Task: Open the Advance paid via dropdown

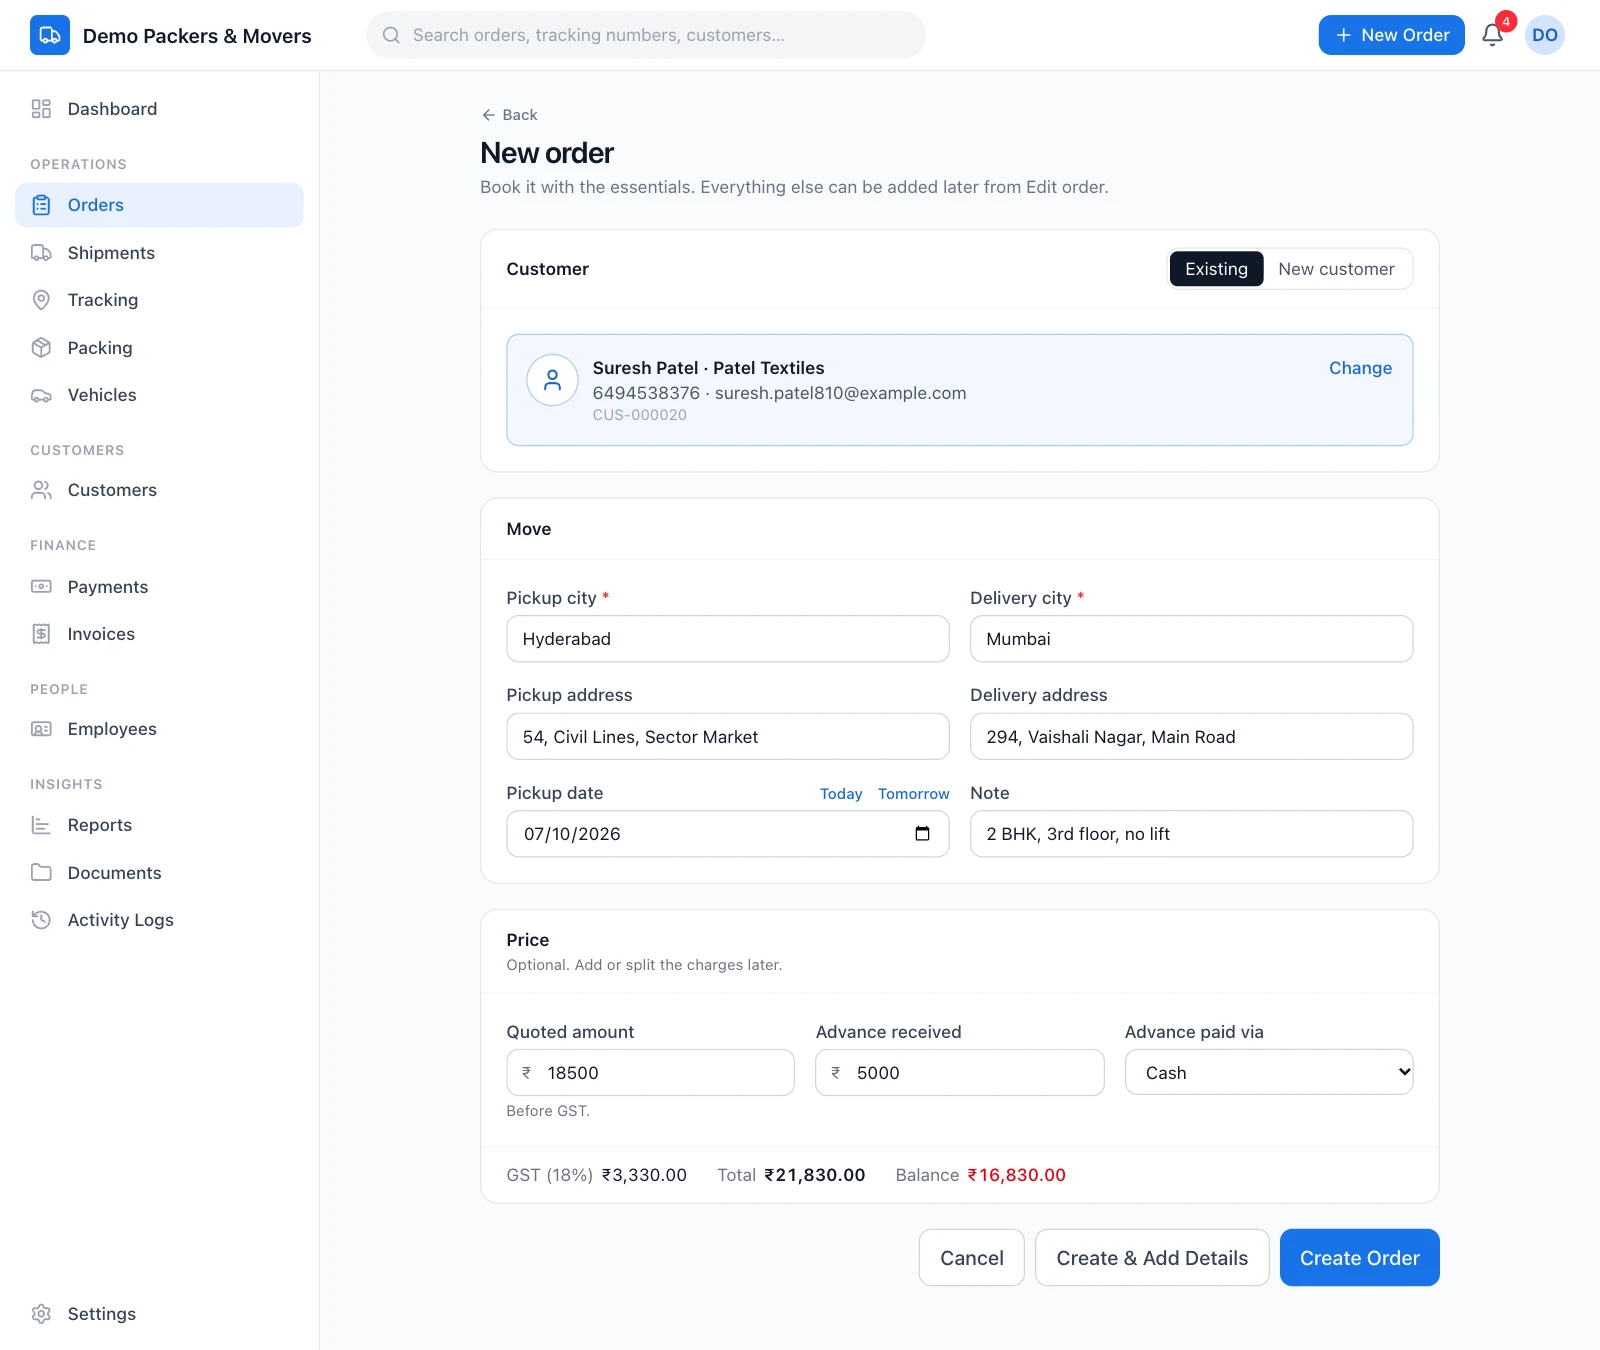Action: (1269, 1072)
